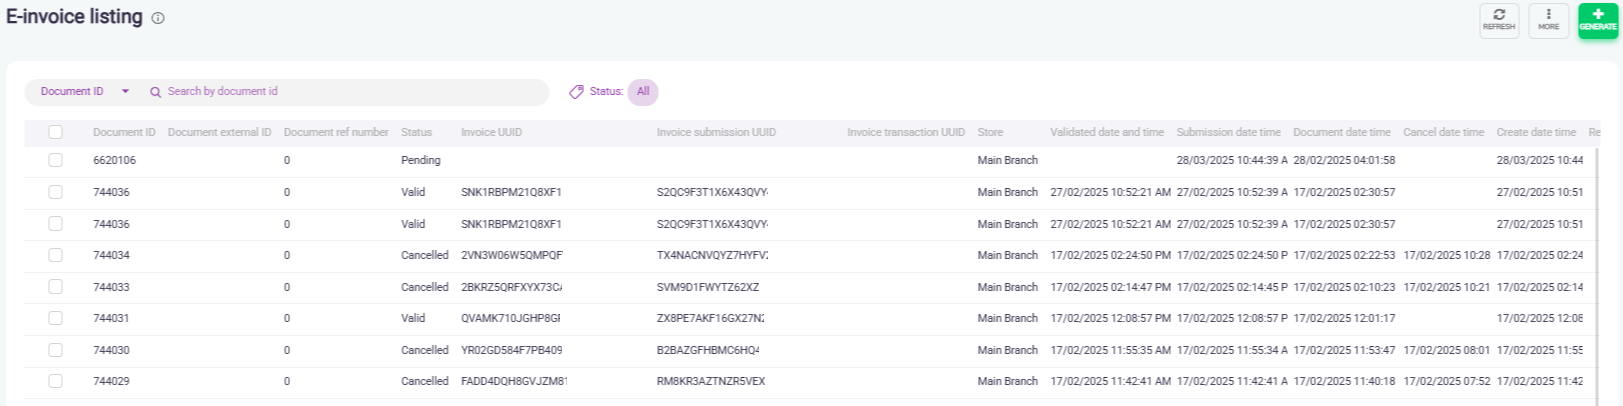Screen dimensions: 1623x406
Task: Sort by Status column header
Action: tap(416, 132)
